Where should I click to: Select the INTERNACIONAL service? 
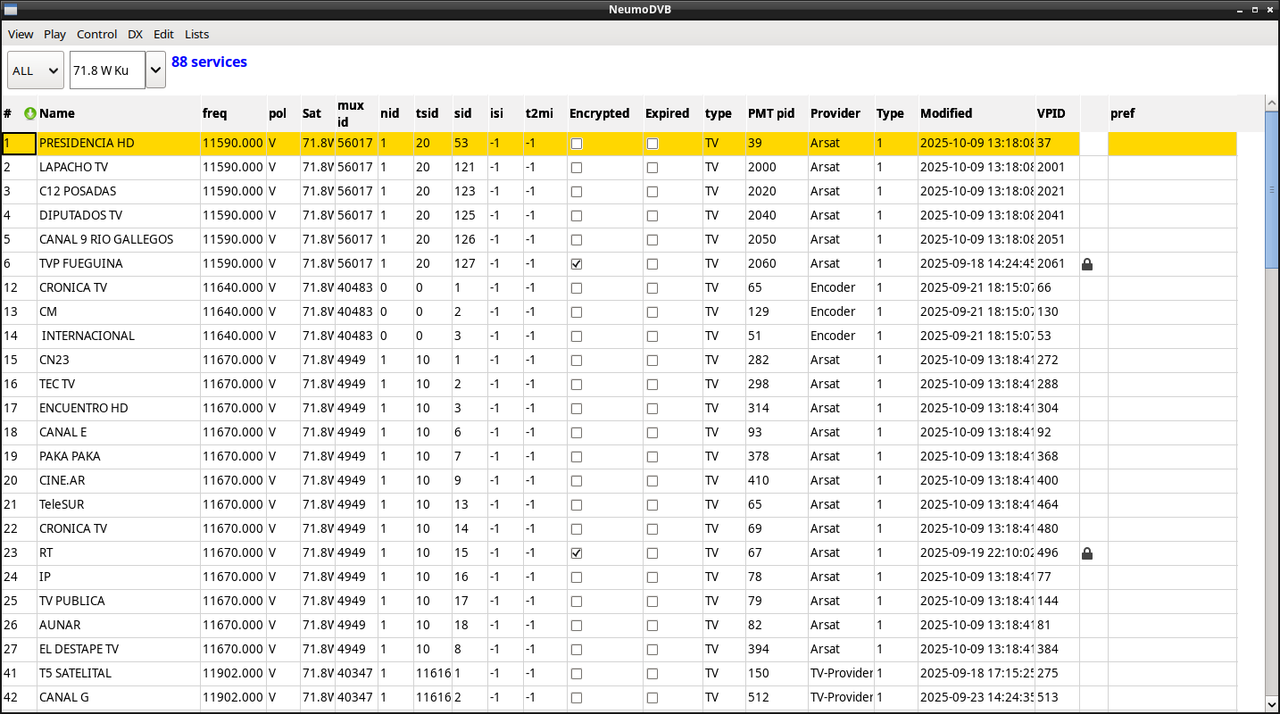(x=88, y=336)
